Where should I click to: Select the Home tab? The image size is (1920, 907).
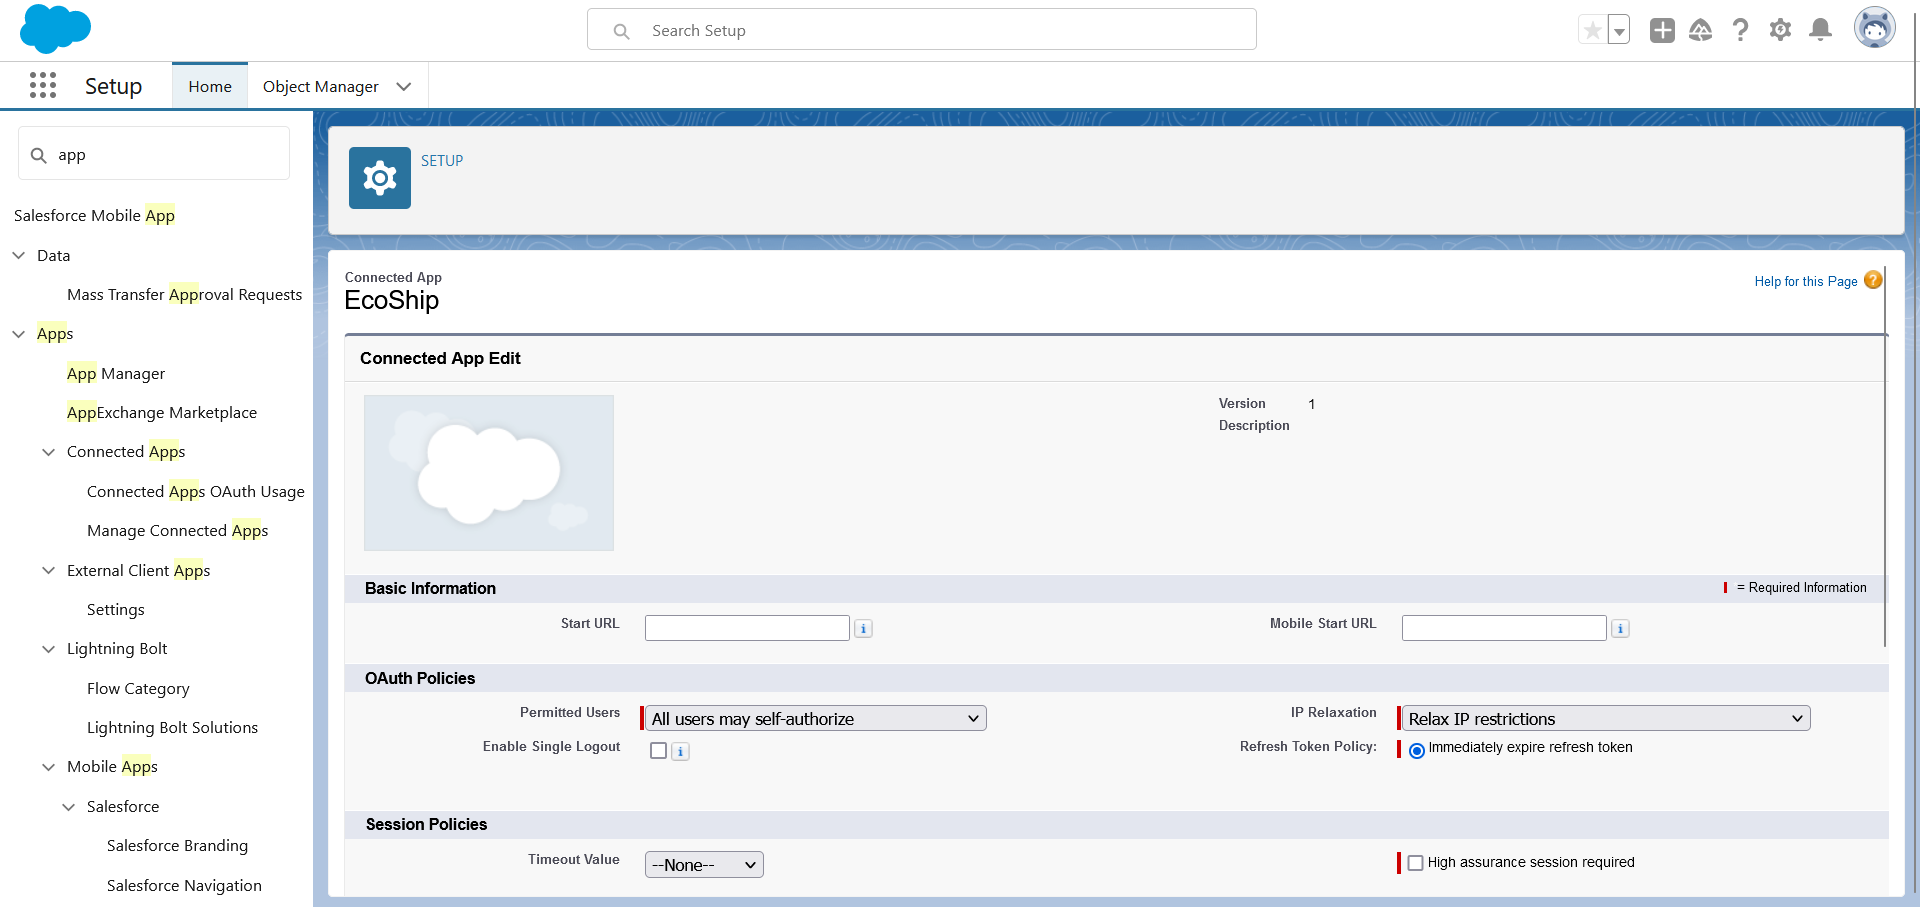(210, 87)
